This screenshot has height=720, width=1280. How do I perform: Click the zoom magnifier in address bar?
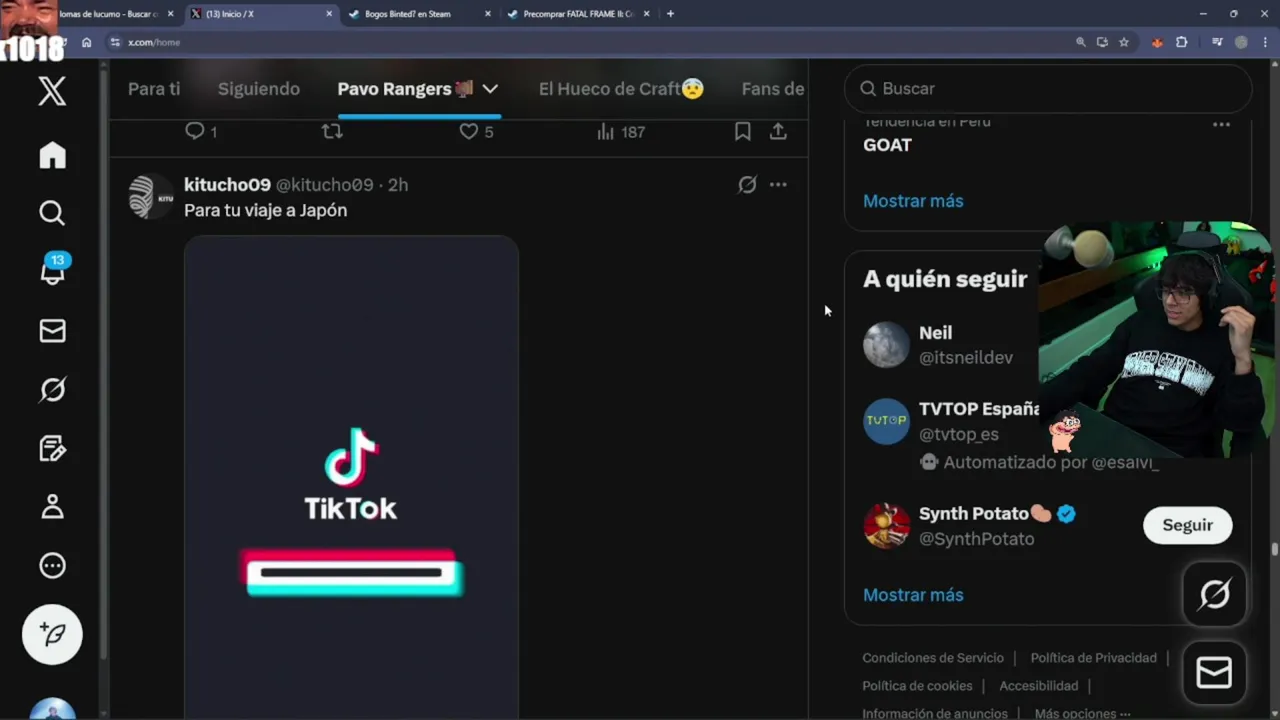[x=1080, y=42]
